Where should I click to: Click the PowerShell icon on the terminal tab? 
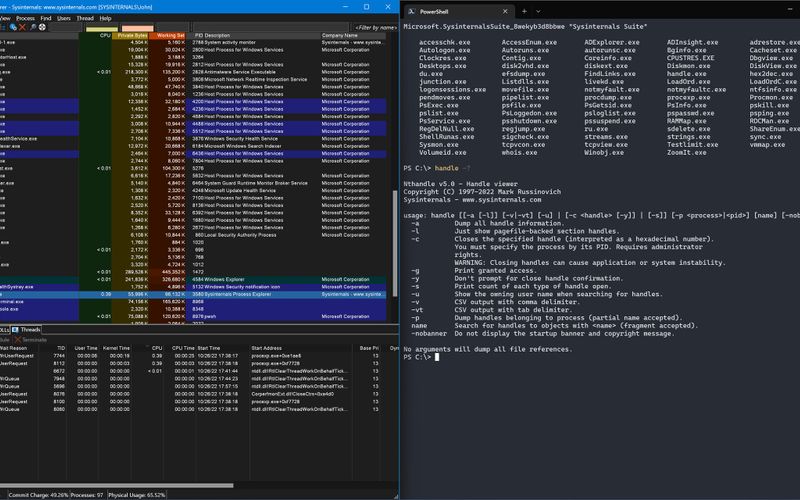pyautogui.click(x=411, y=10)
